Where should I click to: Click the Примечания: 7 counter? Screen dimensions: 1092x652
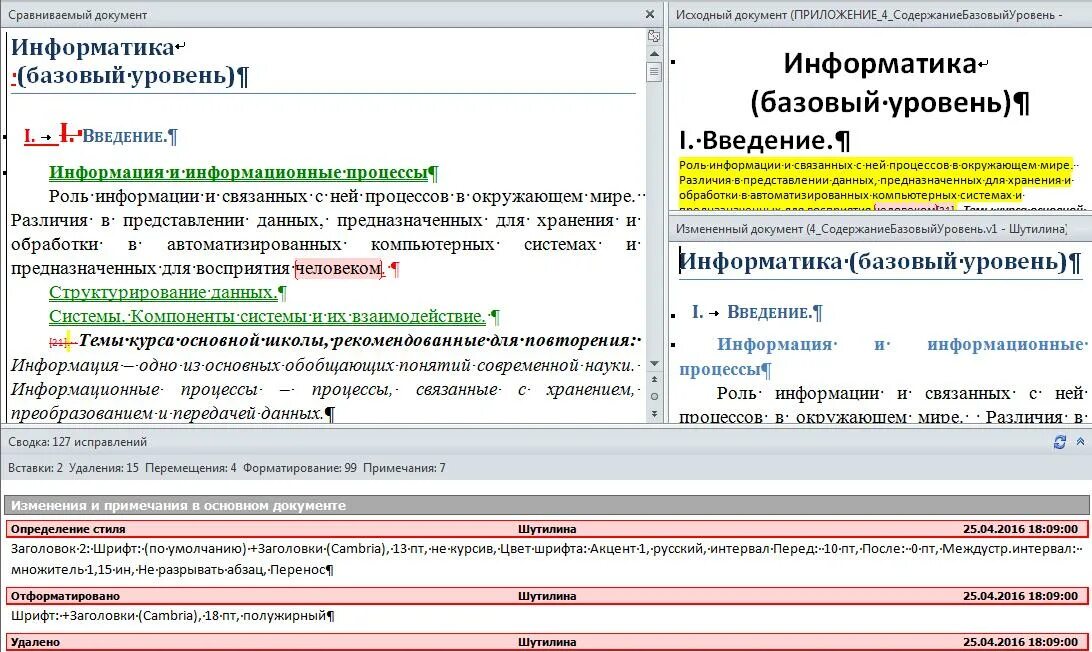pos(404,467)
